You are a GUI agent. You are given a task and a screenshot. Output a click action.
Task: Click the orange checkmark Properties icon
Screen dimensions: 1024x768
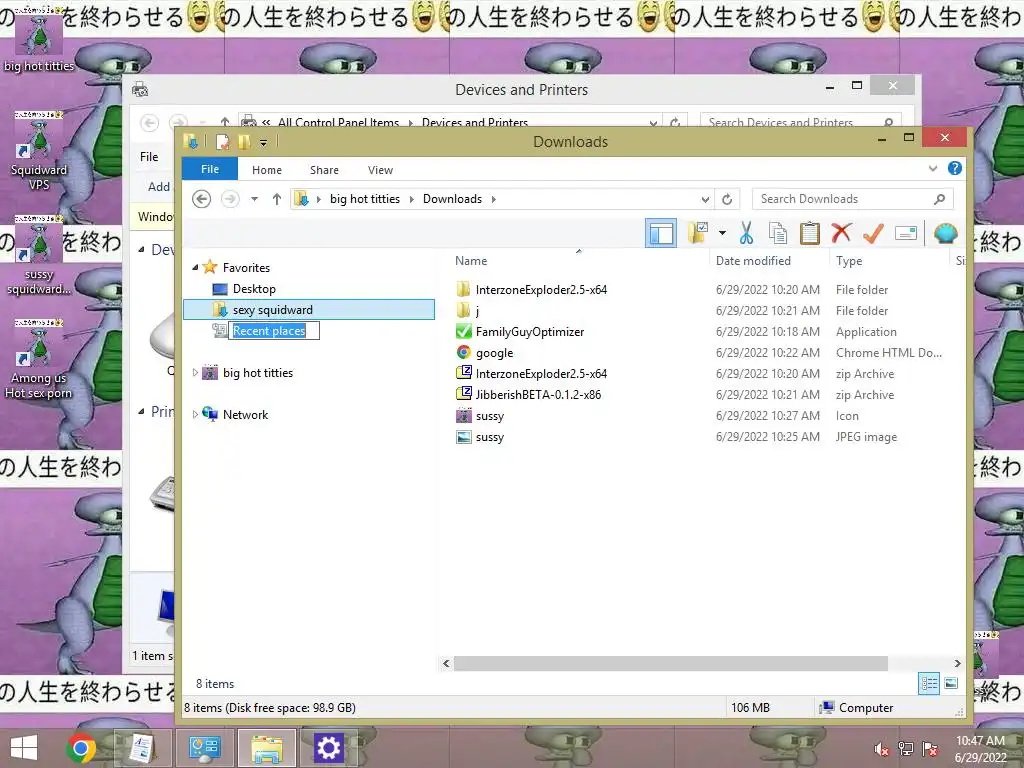pyautogui.click(x=873, y=232)
